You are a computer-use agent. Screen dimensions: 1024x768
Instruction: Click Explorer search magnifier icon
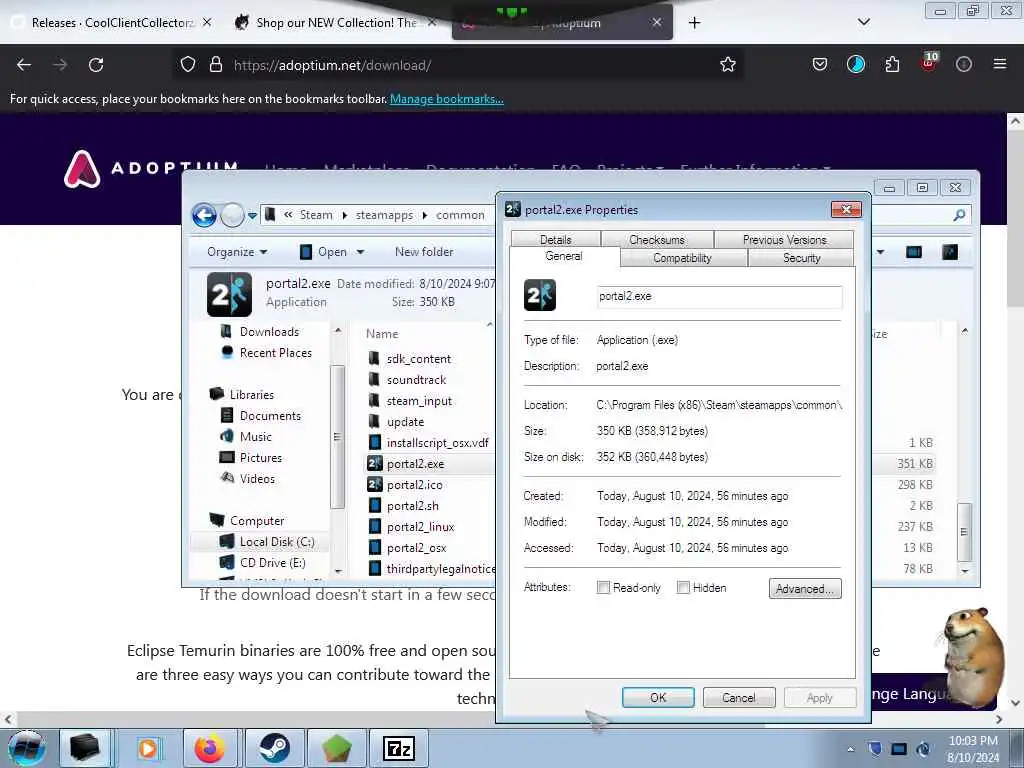pos(959,215)
